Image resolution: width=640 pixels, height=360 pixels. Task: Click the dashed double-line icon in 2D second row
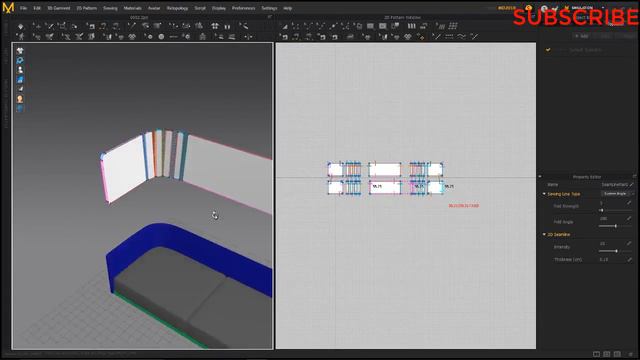449,37
